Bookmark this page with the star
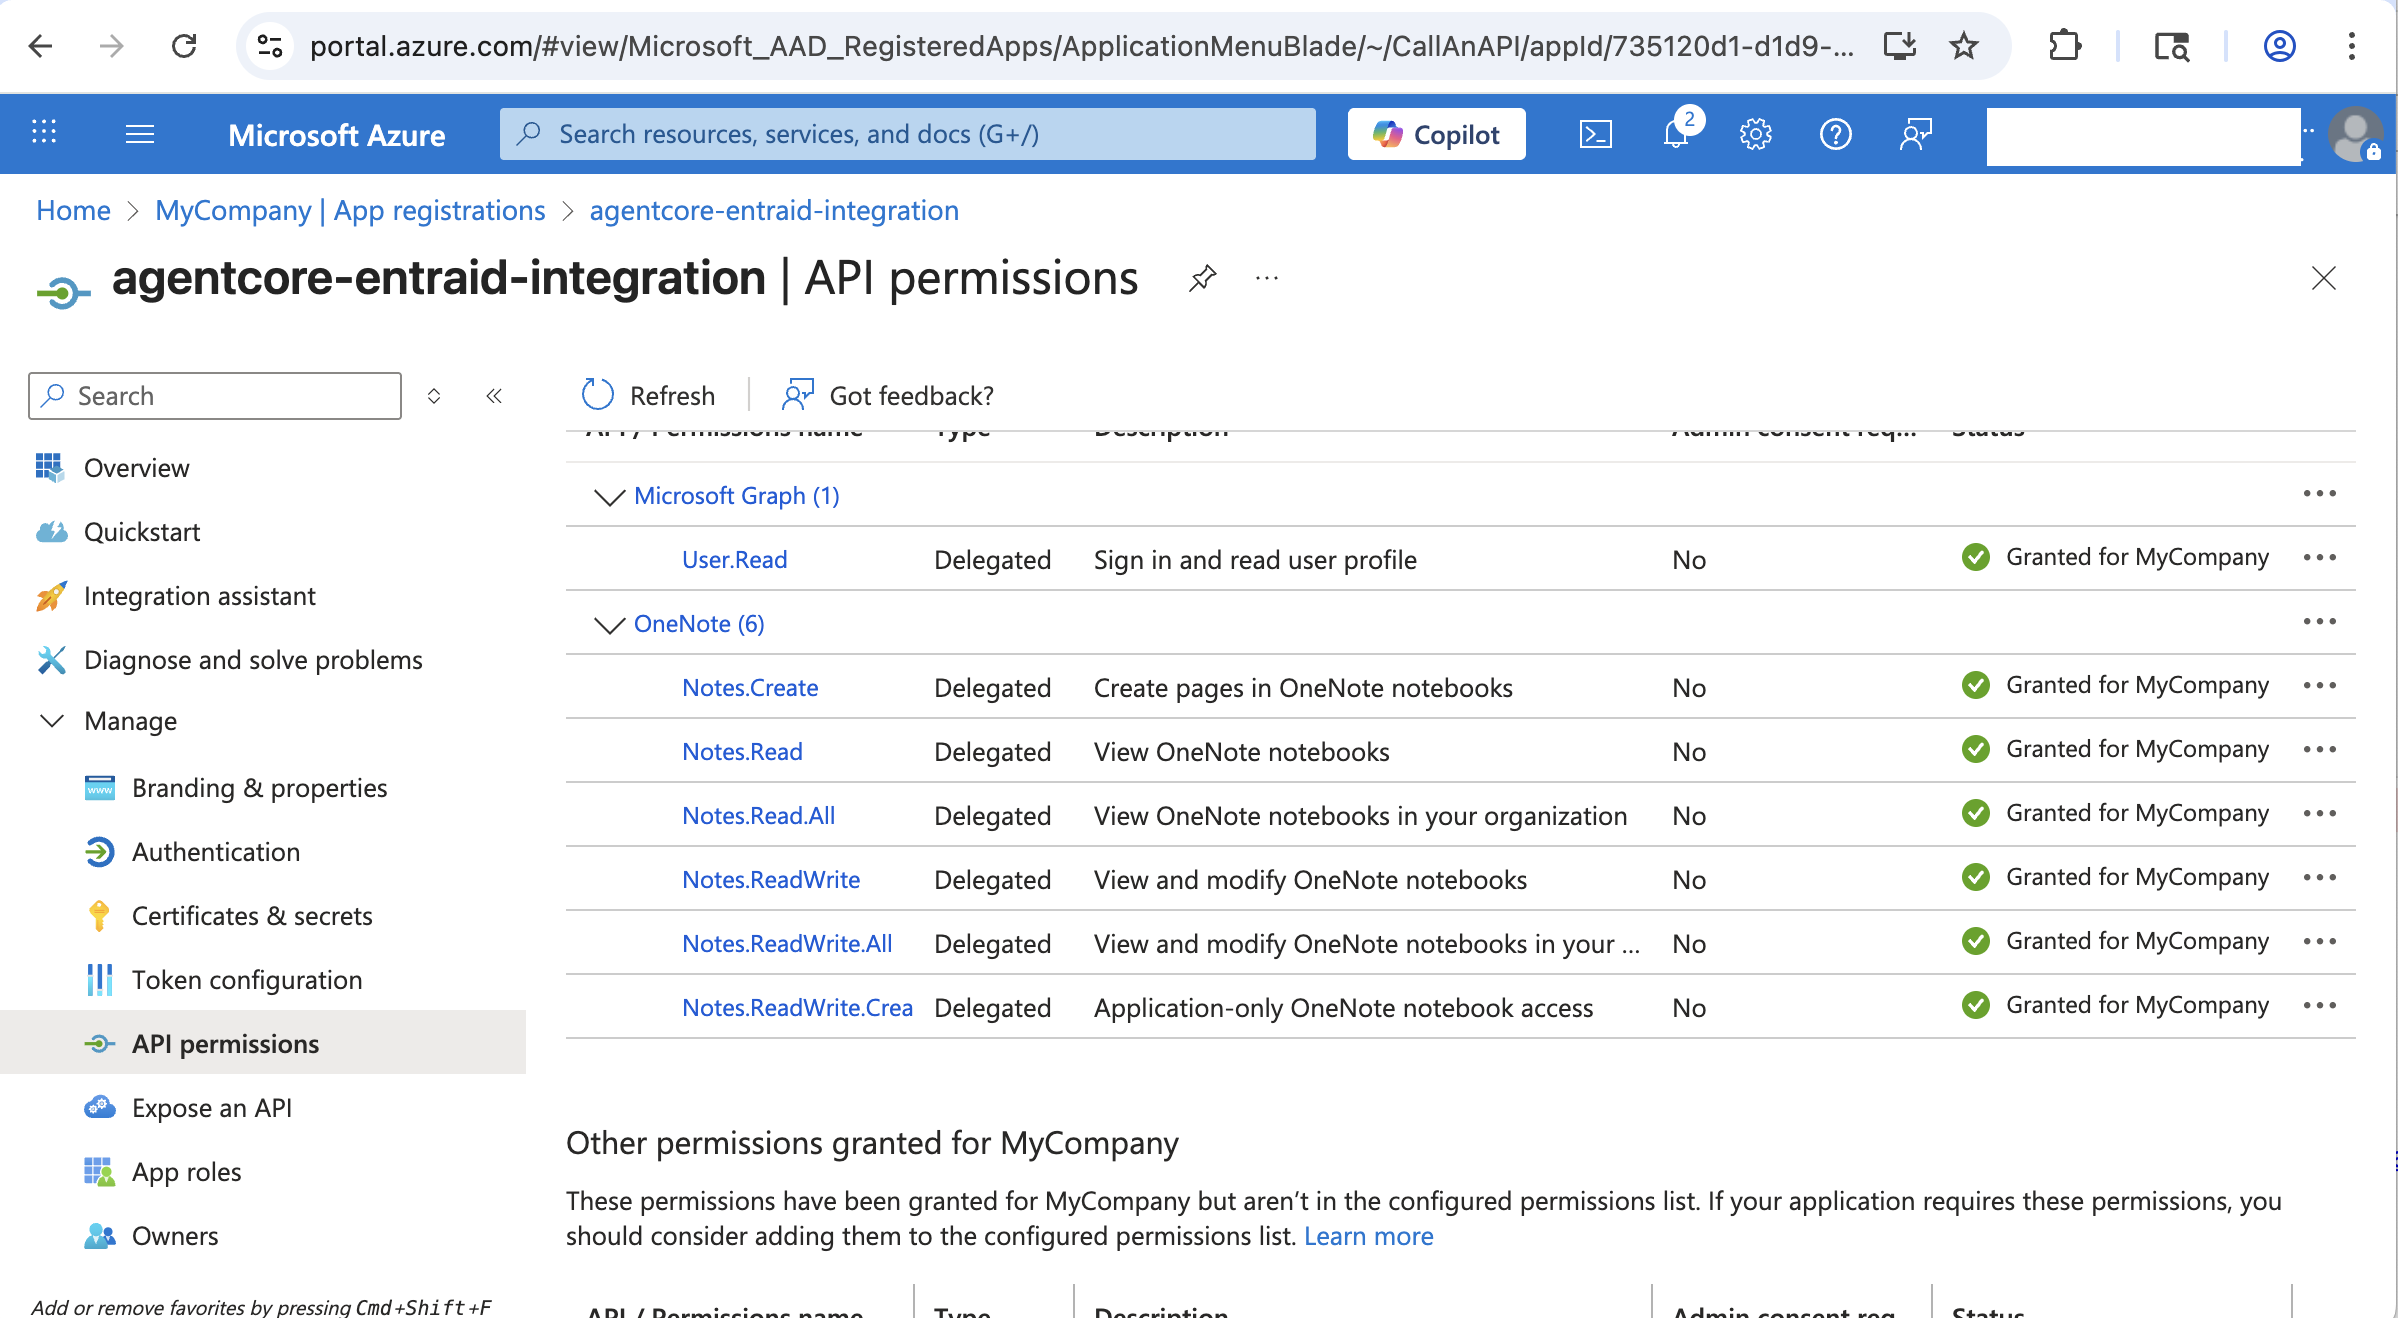 click(1964, 46)
